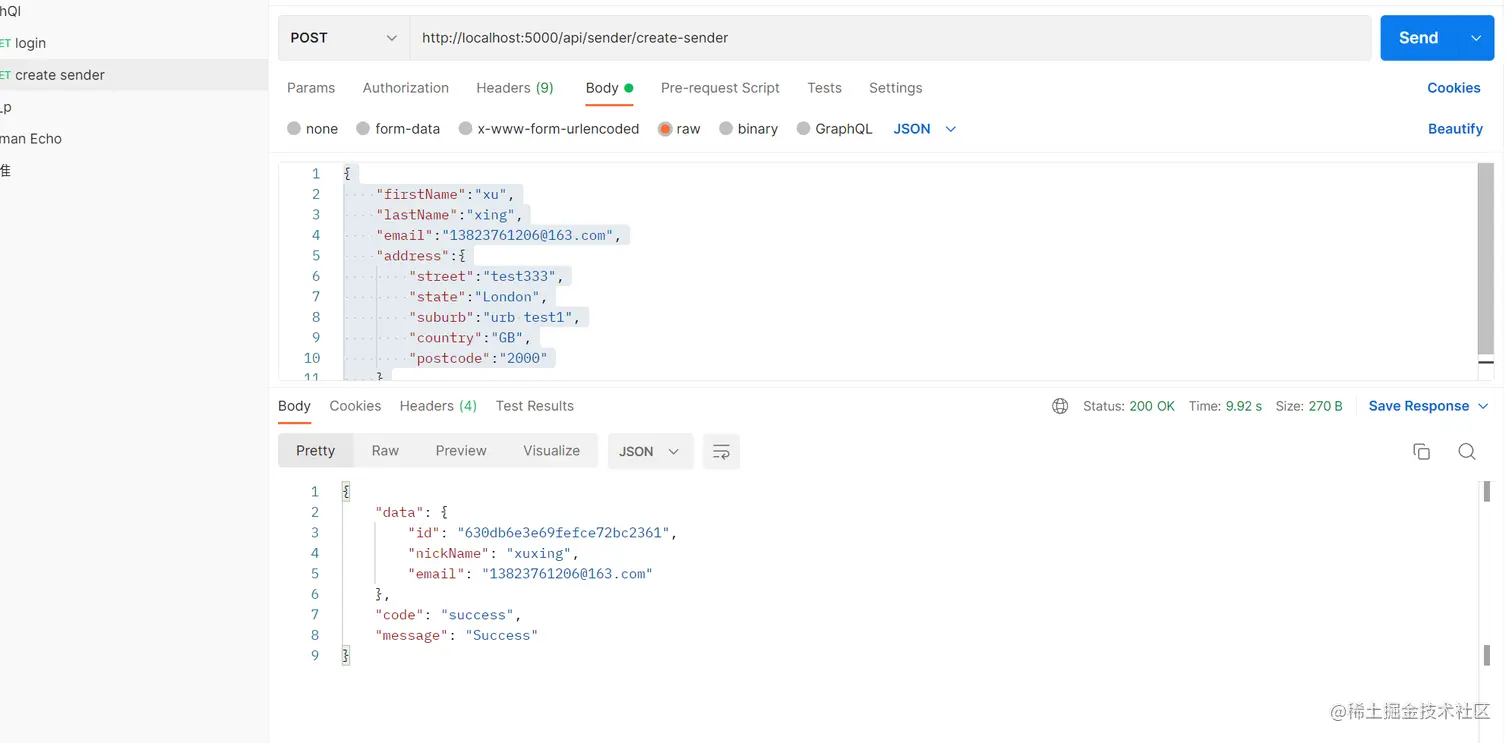The height and width of the screenshot is (743, 1512).
Task: Open the blue JSON request body format dropdown
Action: point(925,129)
